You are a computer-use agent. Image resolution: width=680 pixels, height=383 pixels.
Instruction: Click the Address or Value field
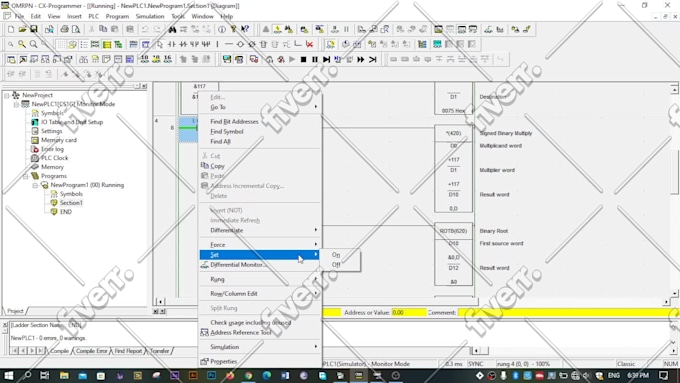(x=409, y=312)
